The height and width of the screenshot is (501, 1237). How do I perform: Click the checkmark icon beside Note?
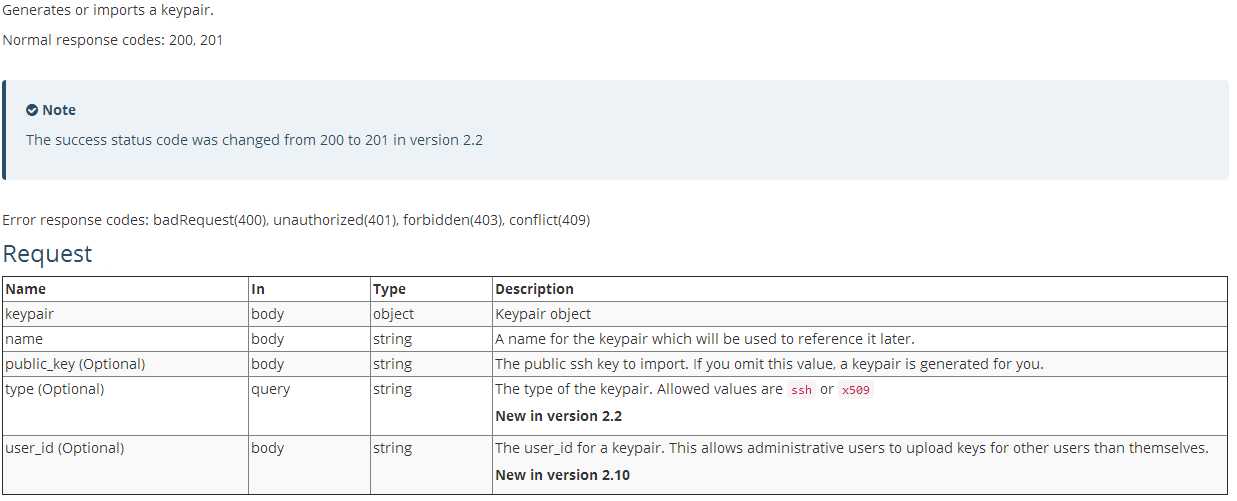click(x=32, y=110)
